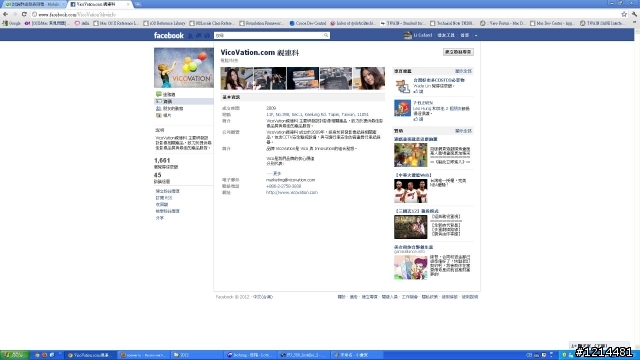Open the Chrome wrench settings menu

pyautogui.click(x=634, y=14)
